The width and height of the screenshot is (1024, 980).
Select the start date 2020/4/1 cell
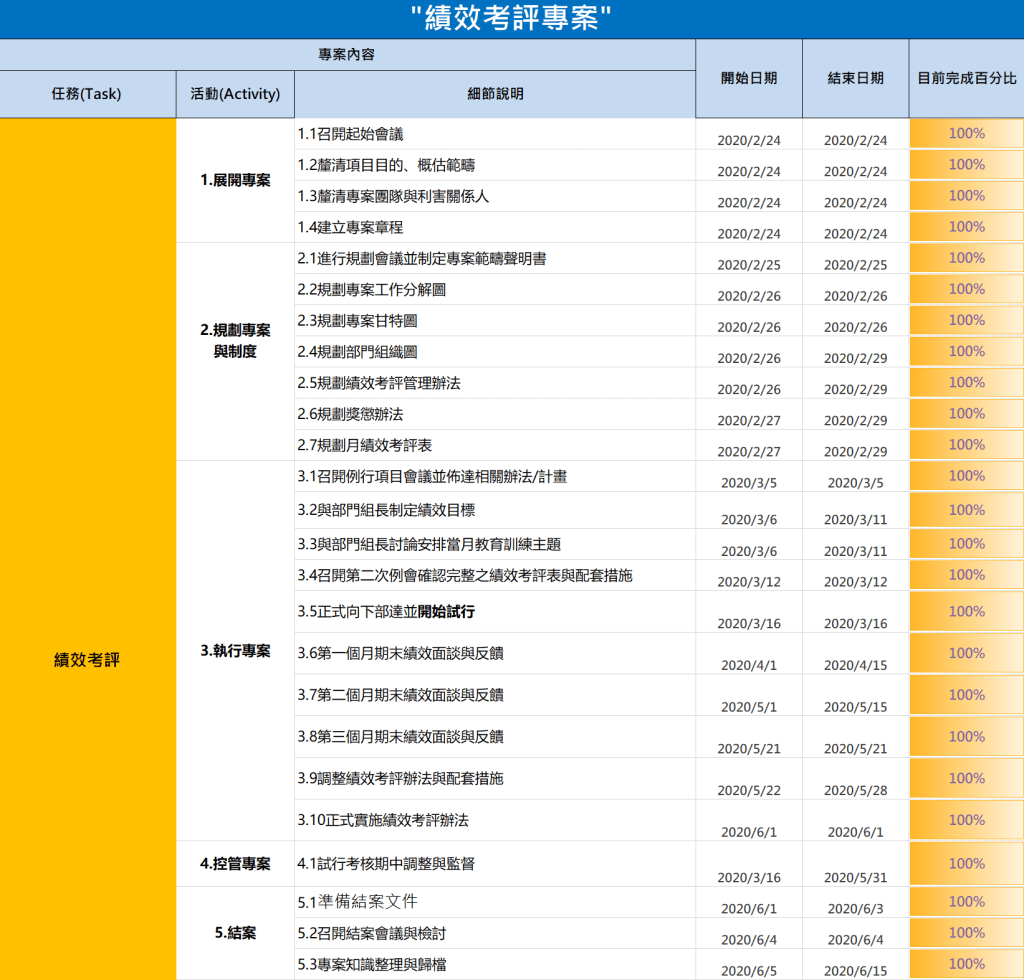coord(748,664)
